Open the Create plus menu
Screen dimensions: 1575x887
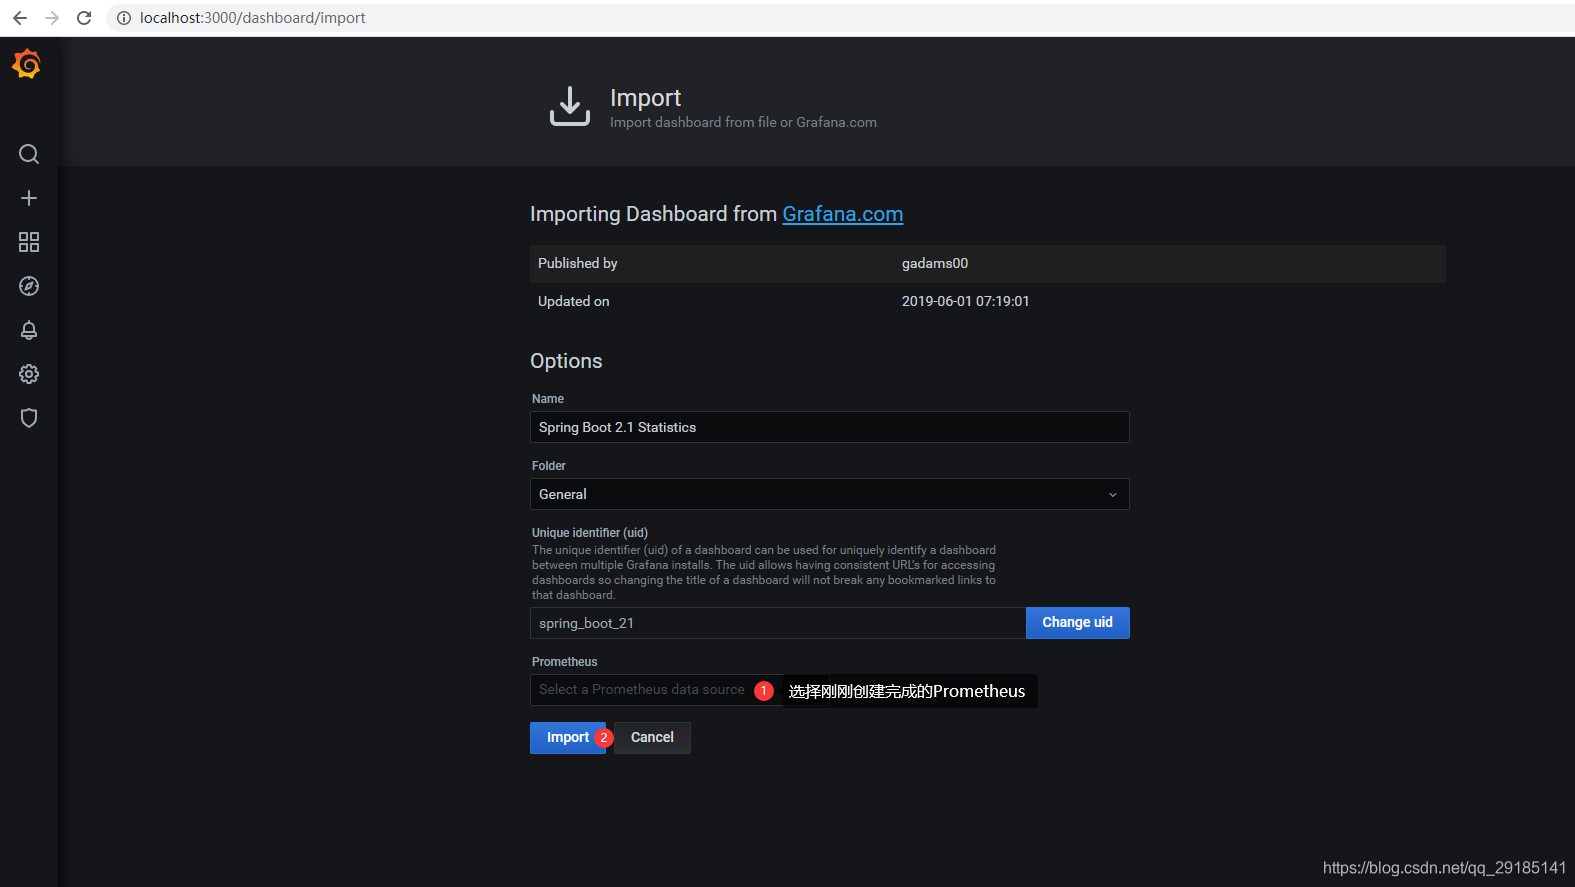pos(29,198)
